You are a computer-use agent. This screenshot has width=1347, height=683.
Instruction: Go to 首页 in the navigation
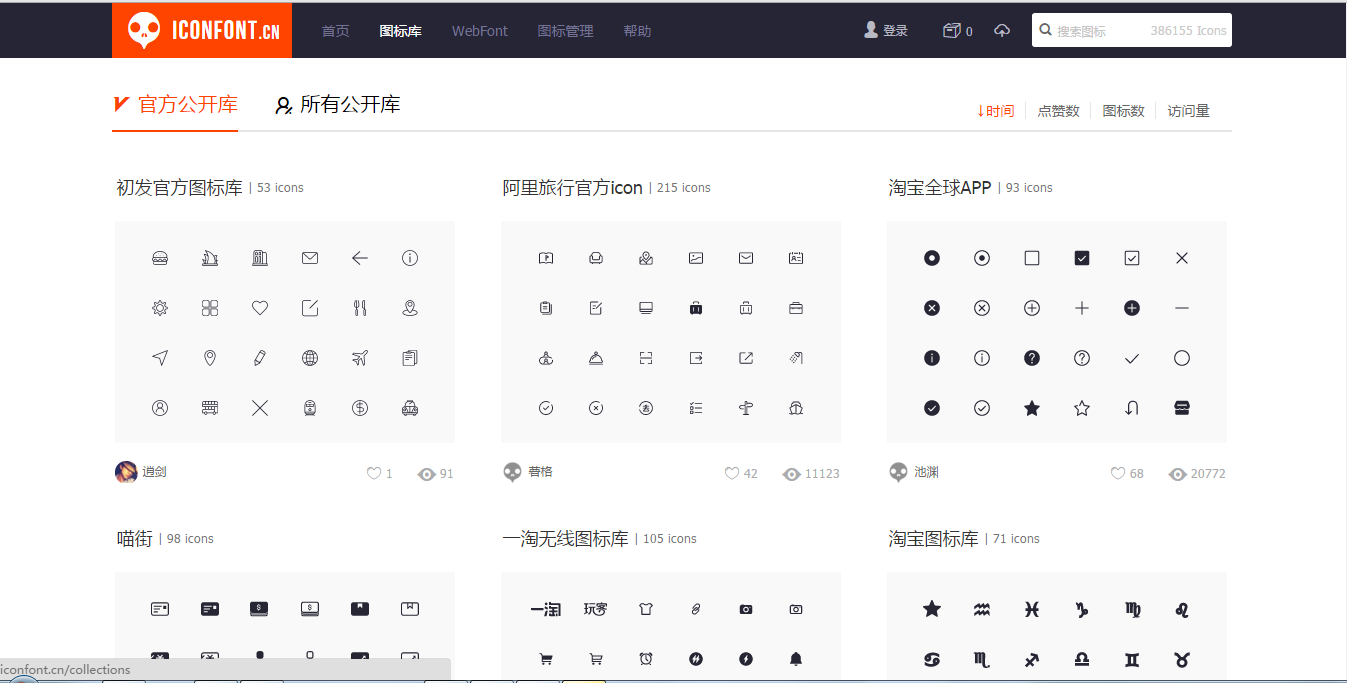pyautogui.click(x=335, y=31)
